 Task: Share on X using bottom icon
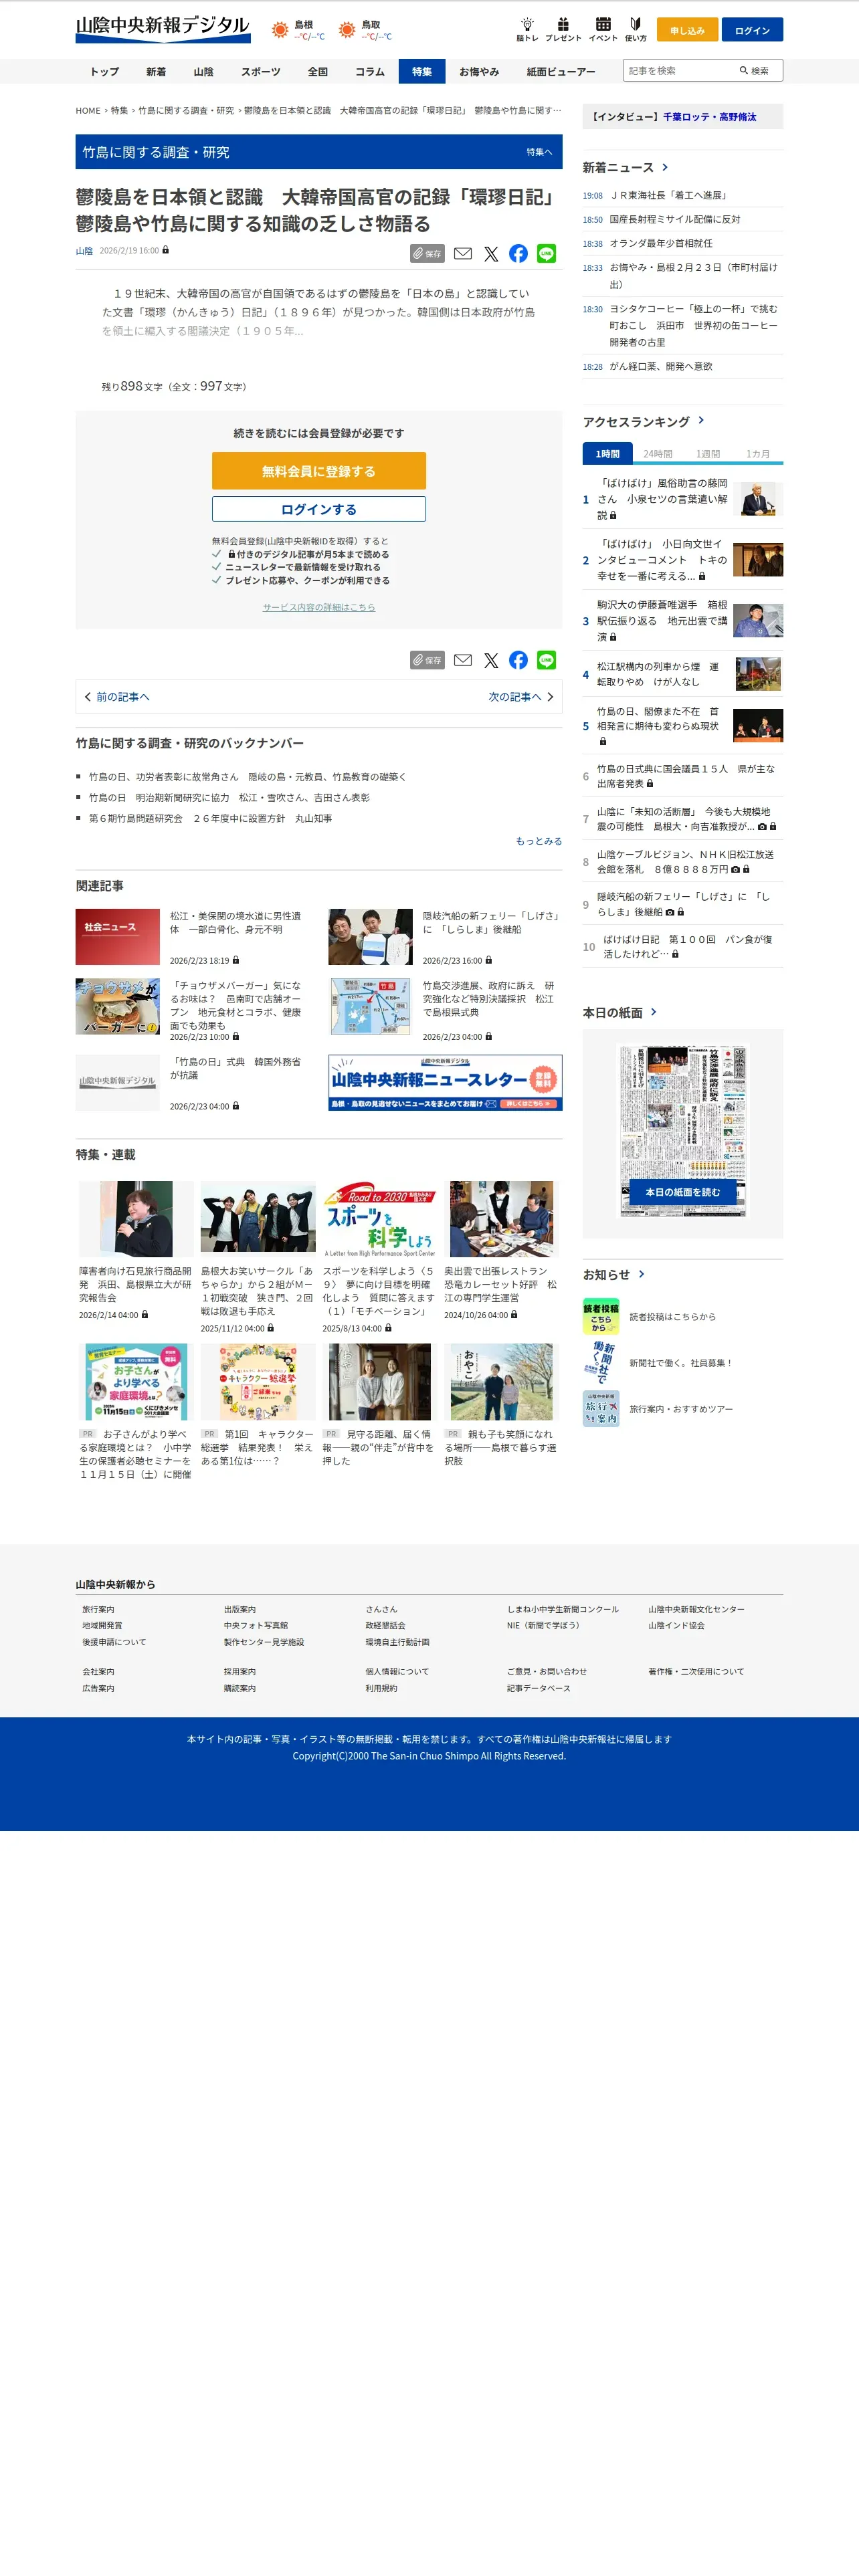point(491,660)
